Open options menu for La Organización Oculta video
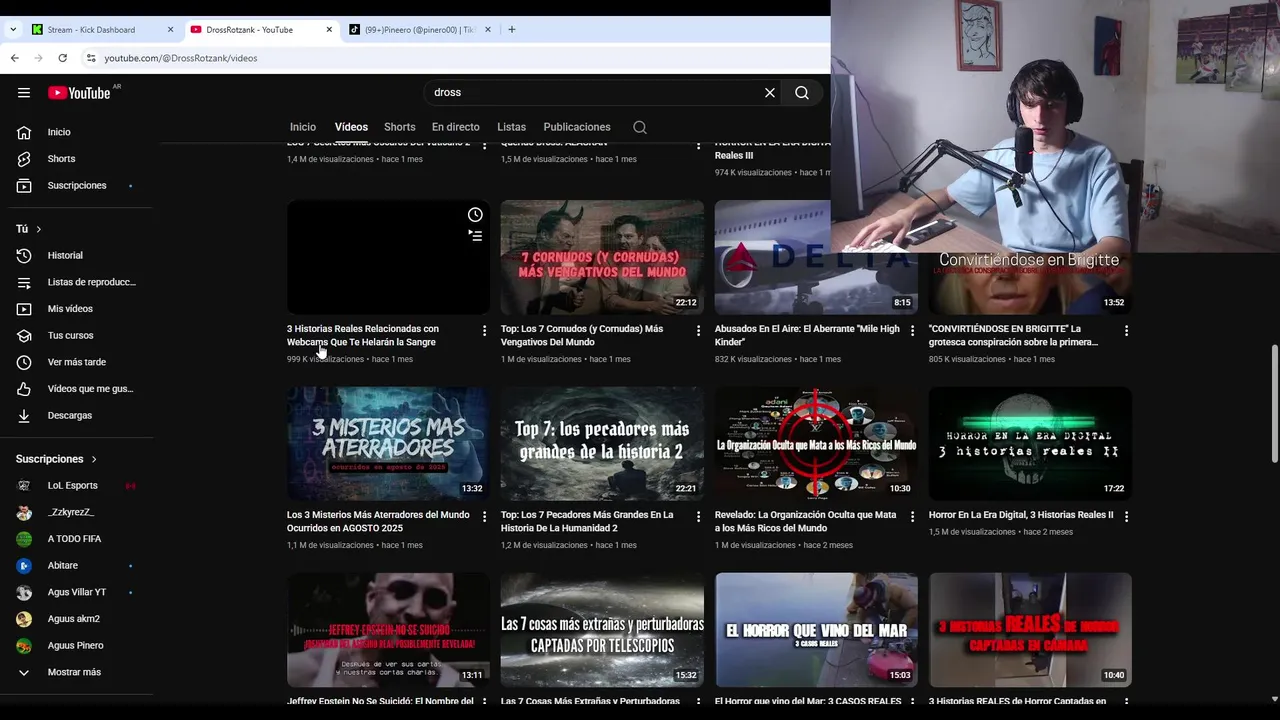 click(912, 517)
